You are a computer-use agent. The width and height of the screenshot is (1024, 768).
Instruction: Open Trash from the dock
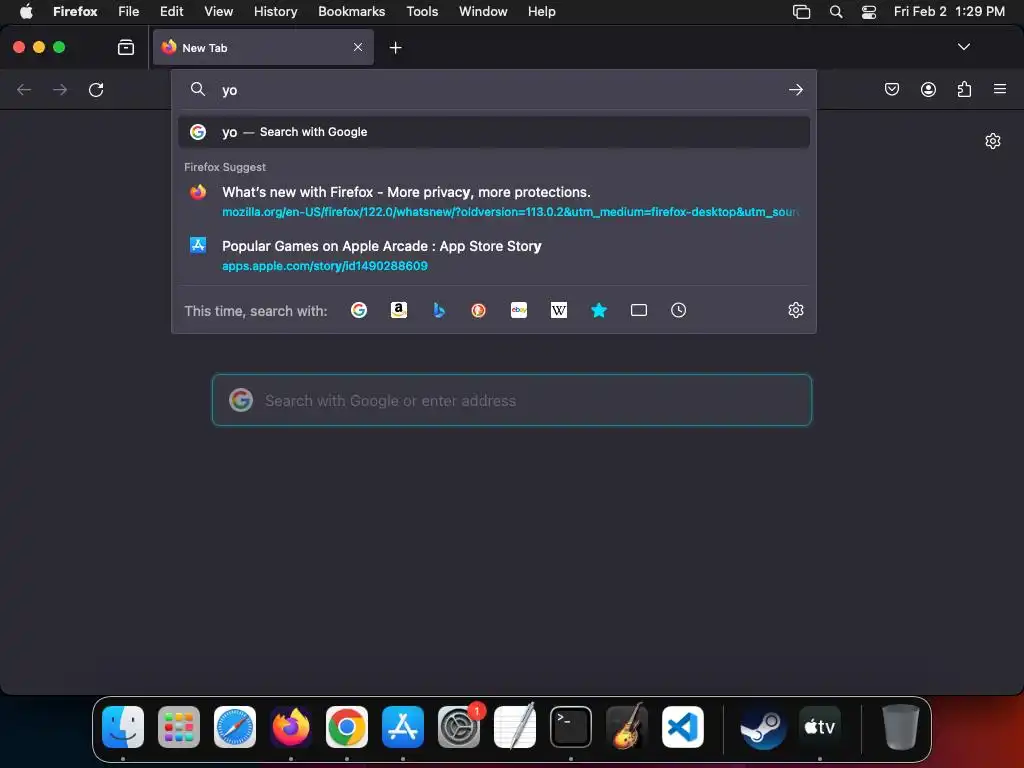(x=901, y=726)
